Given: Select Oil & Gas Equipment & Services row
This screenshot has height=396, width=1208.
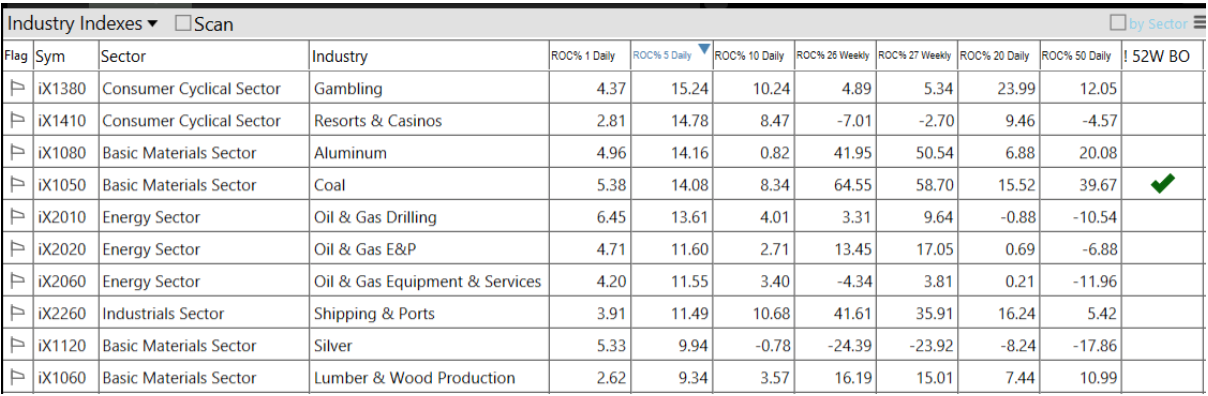Looking at the screenshot, I should point(603,281).
